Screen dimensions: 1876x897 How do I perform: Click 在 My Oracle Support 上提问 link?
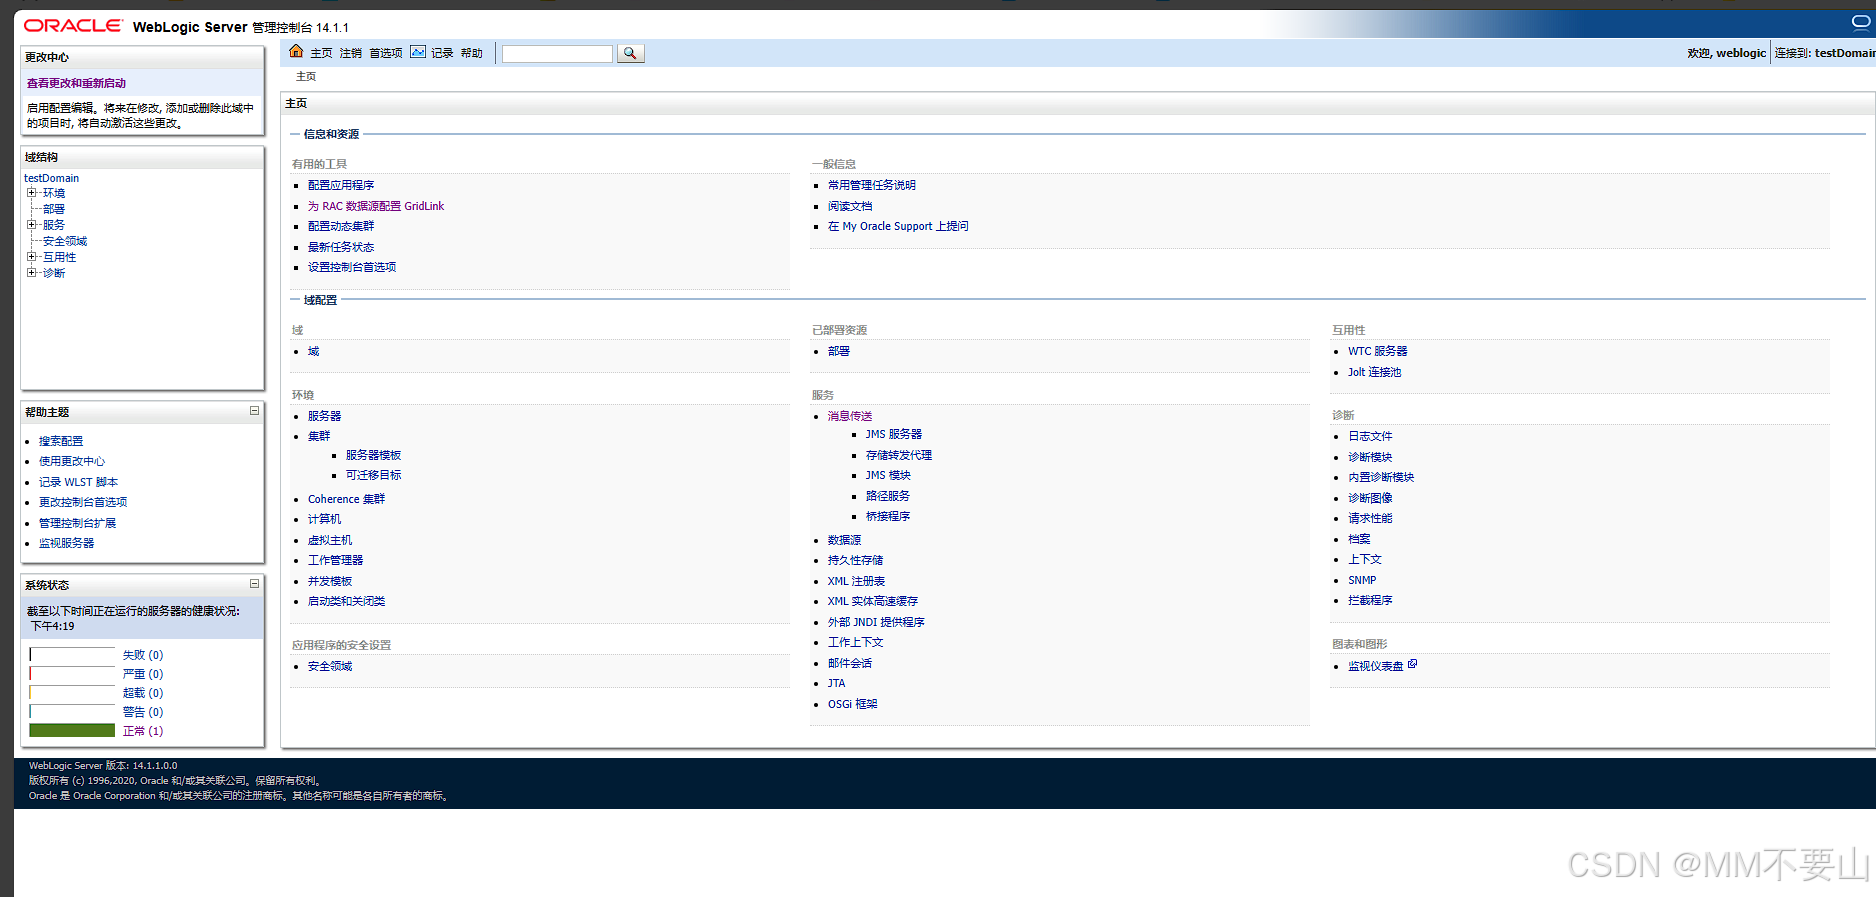click(898, 226)
